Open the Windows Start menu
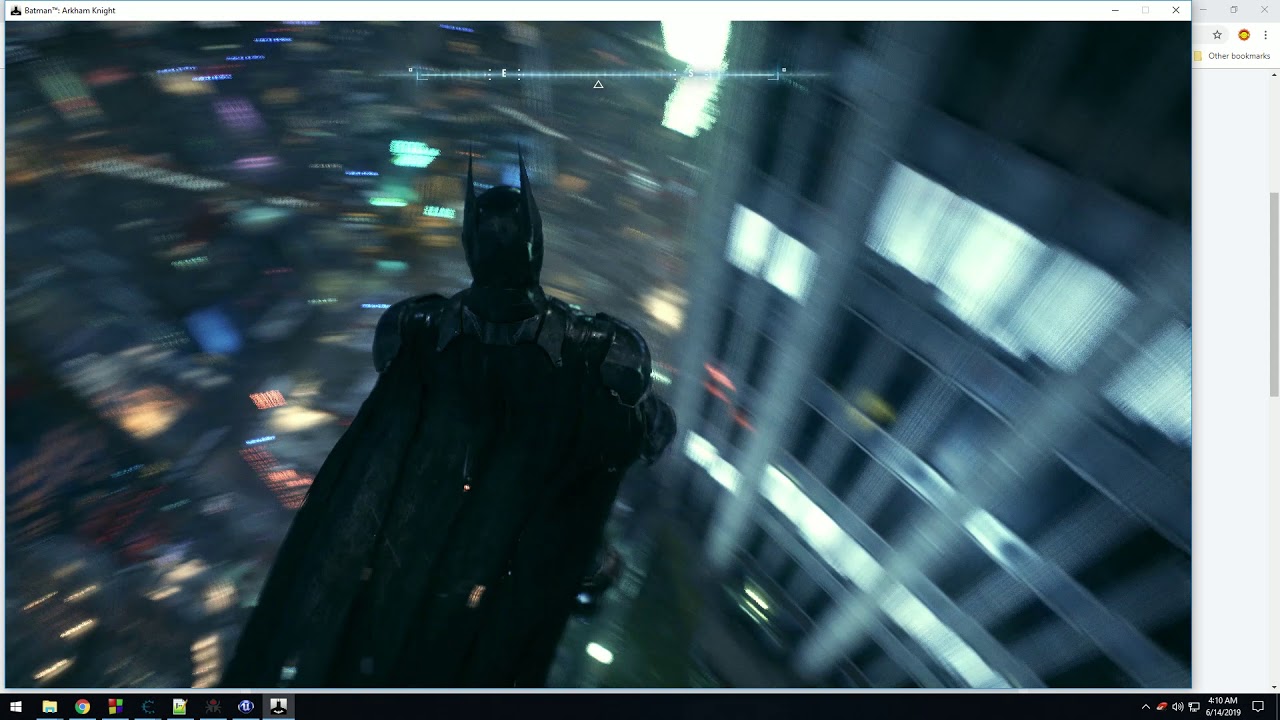1280x720 pixels. tap(16, 706)
